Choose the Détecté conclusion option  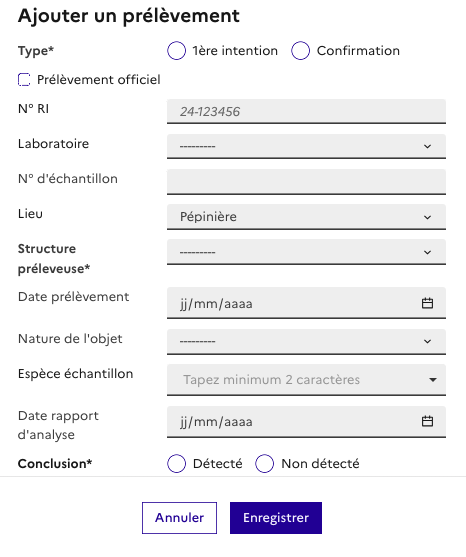[177, 464]
